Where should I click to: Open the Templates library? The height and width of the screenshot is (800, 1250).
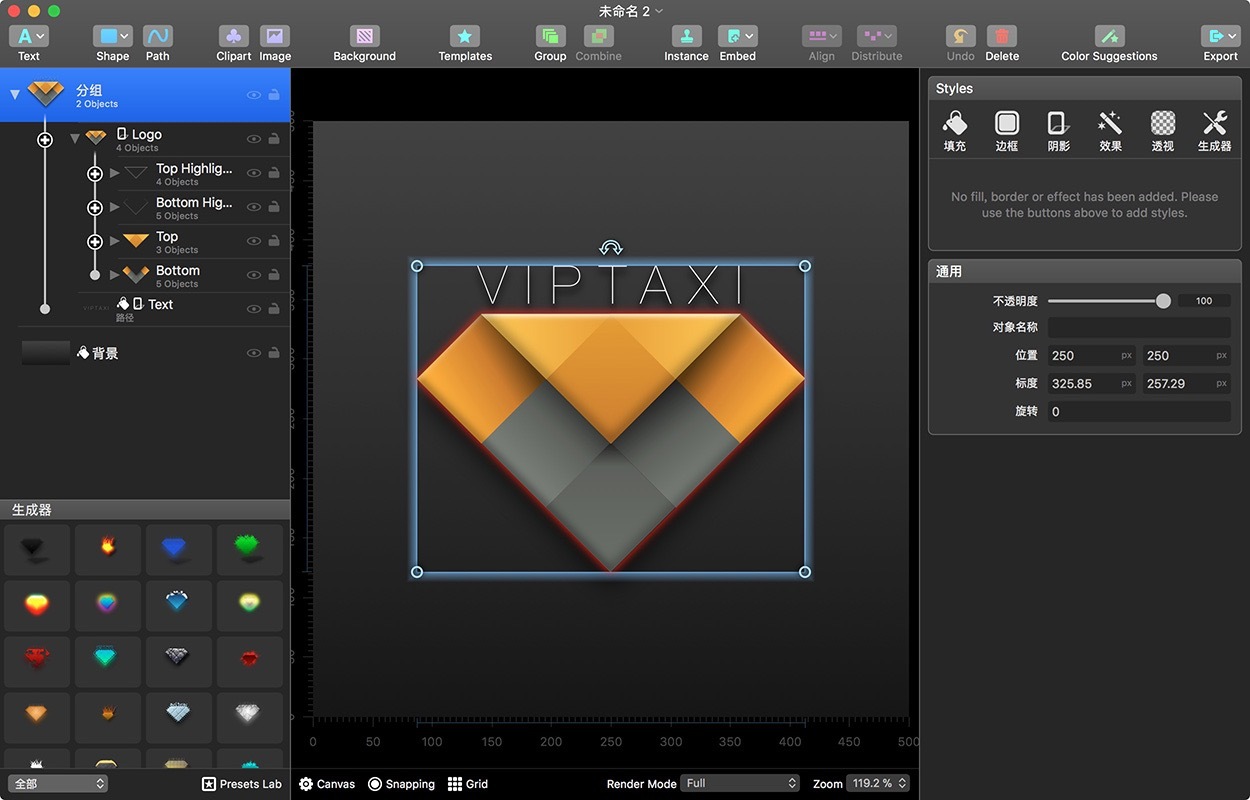point(465,37)
